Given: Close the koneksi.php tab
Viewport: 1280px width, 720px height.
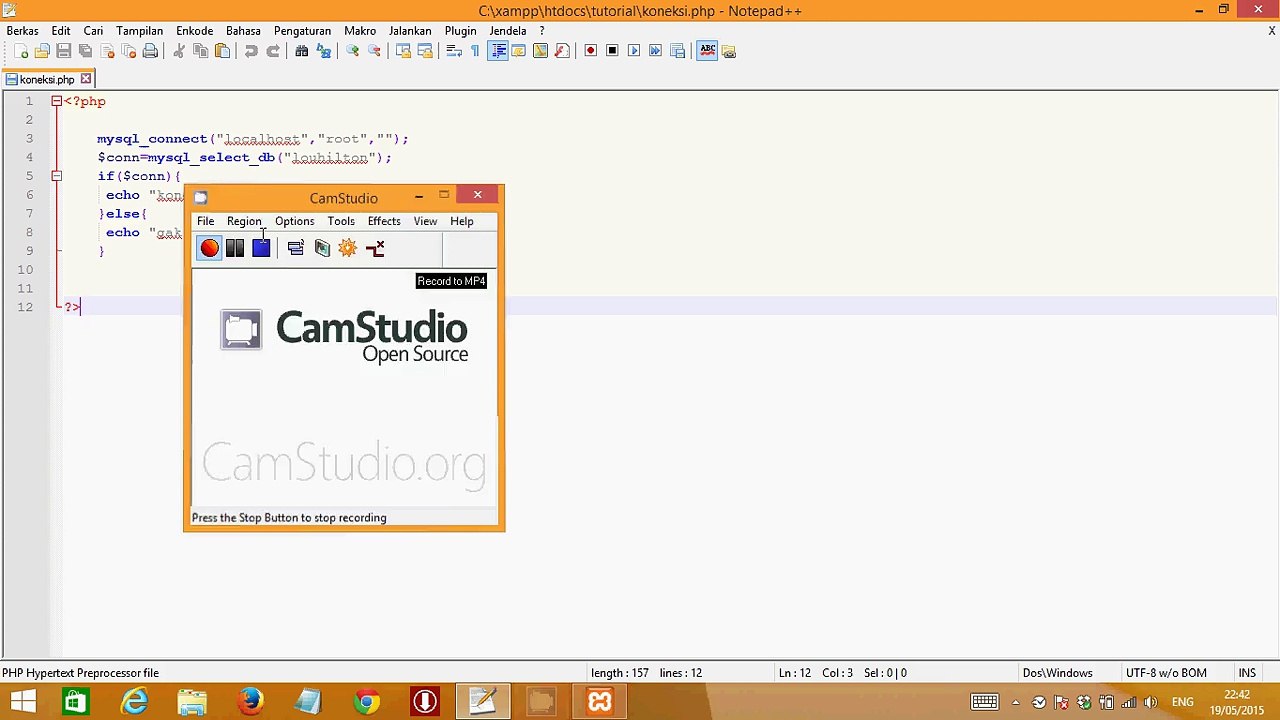Looking at the screenshot, I should click(86, 79).
